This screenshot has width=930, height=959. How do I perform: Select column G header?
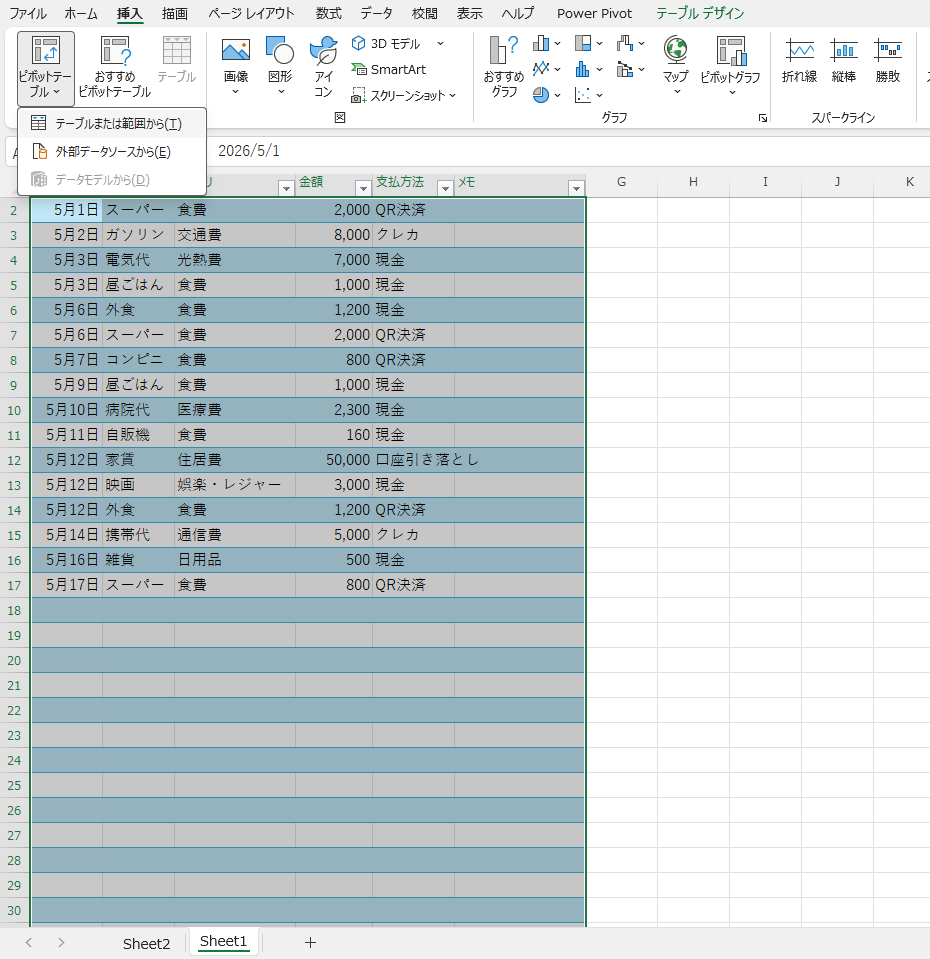pyautogui.click(x=621, y=182)
